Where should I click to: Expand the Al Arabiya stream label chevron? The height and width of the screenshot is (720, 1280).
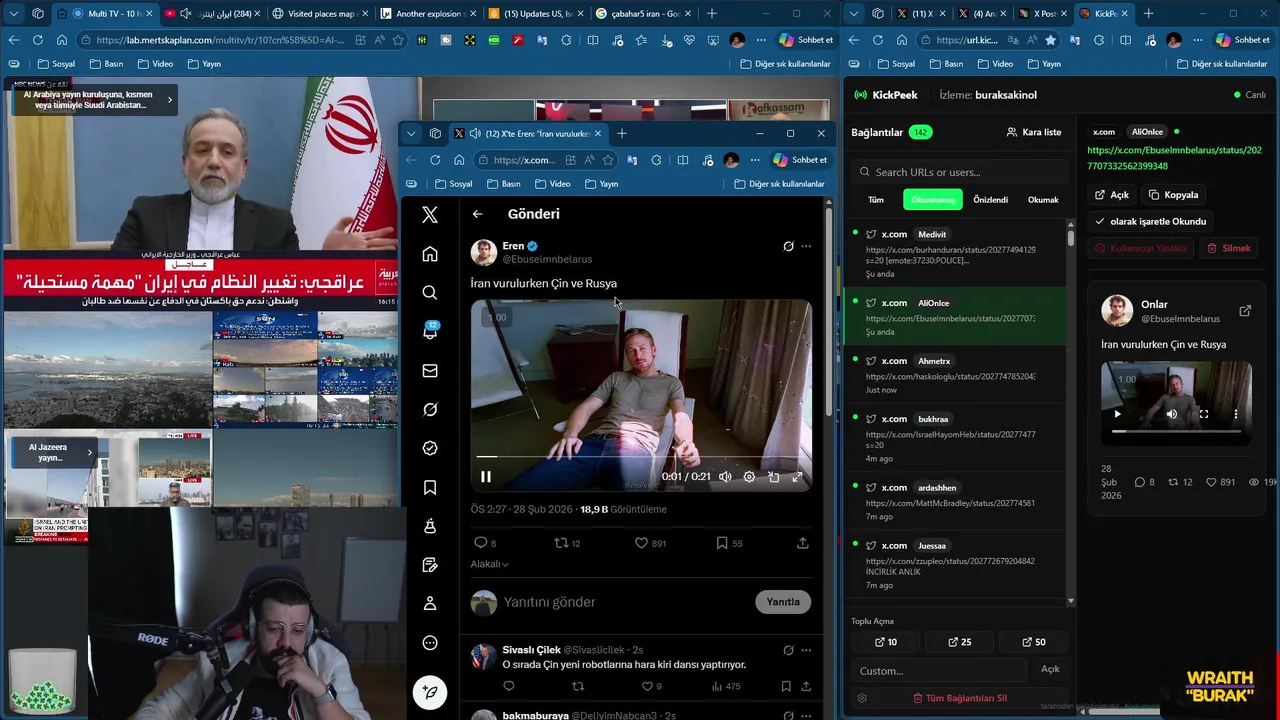click(169, 99)
